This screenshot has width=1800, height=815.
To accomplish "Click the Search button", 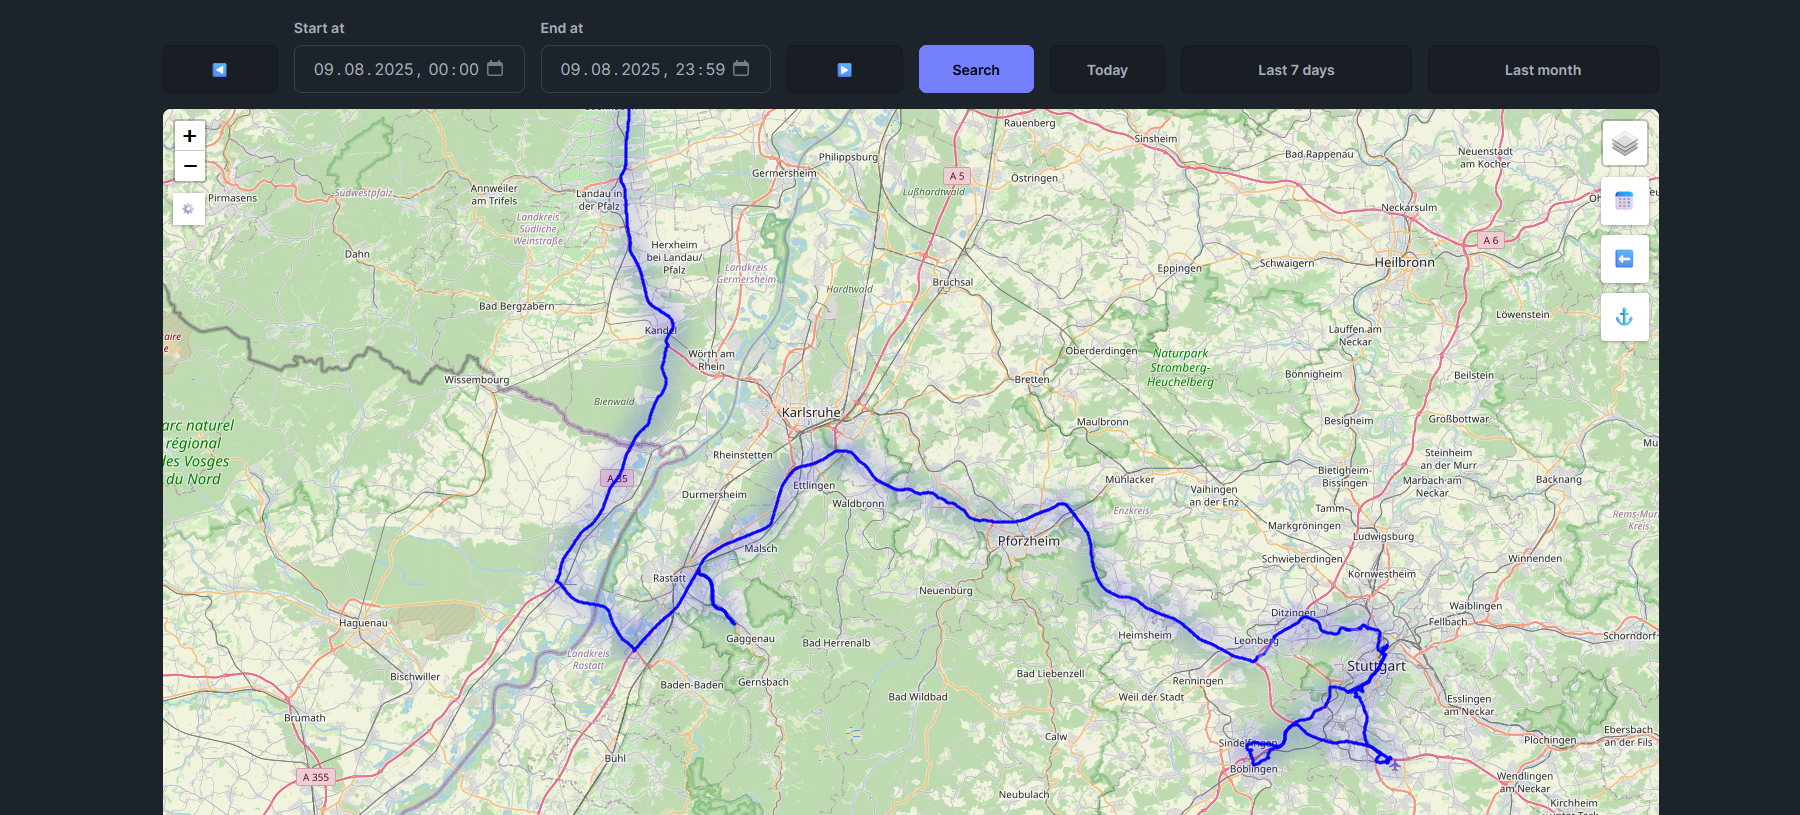I will [976, 69].
